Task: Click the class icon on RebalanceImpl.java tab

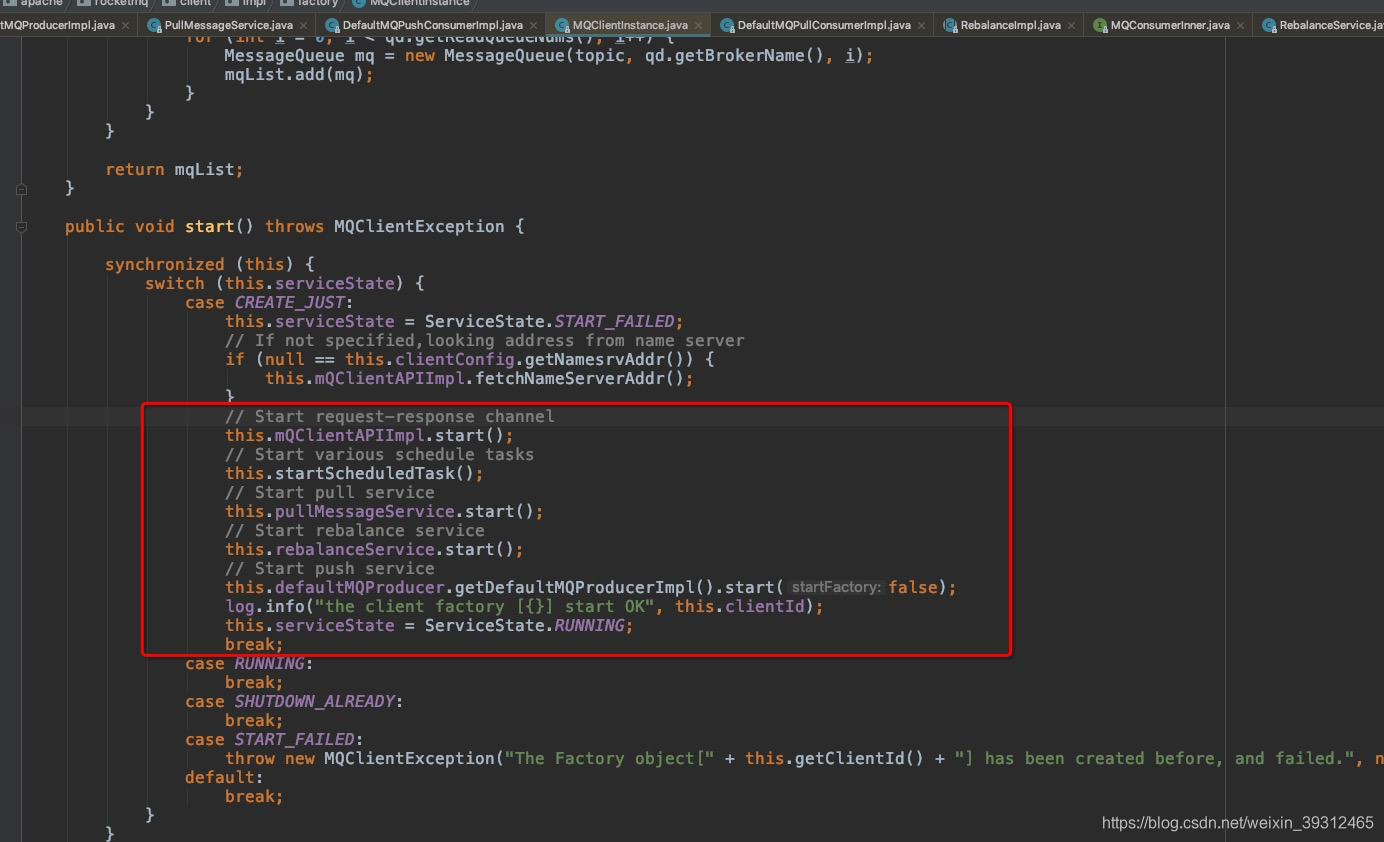Action: [x=949, y=25]
